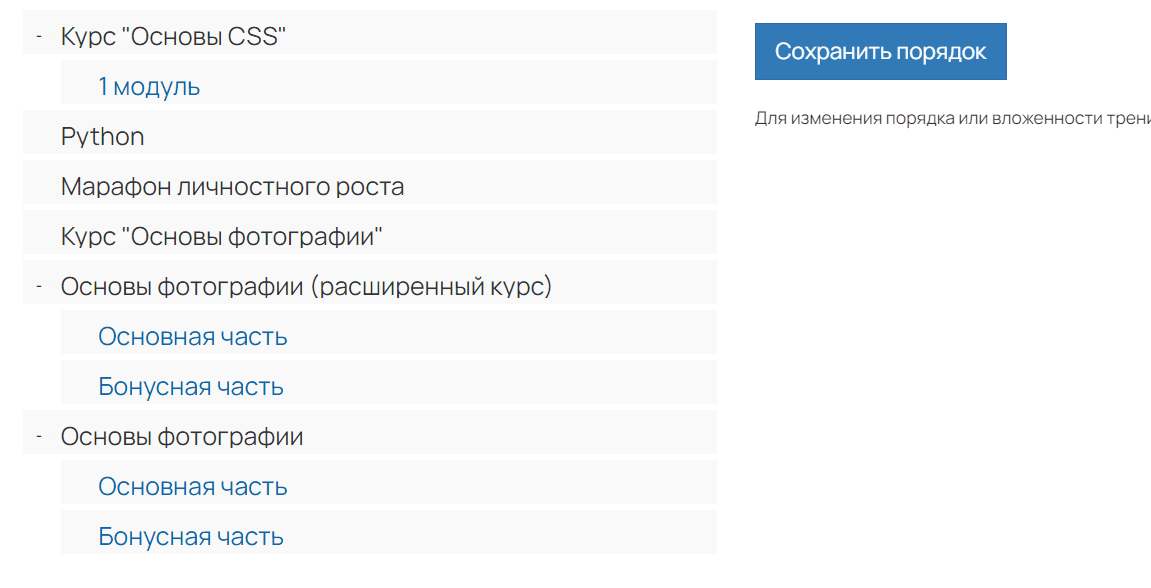Screen dimensions: 1151x588
Task: Open Основная часть under Основы фотографии
Action: pyautogui.click(x=192, y=485)
